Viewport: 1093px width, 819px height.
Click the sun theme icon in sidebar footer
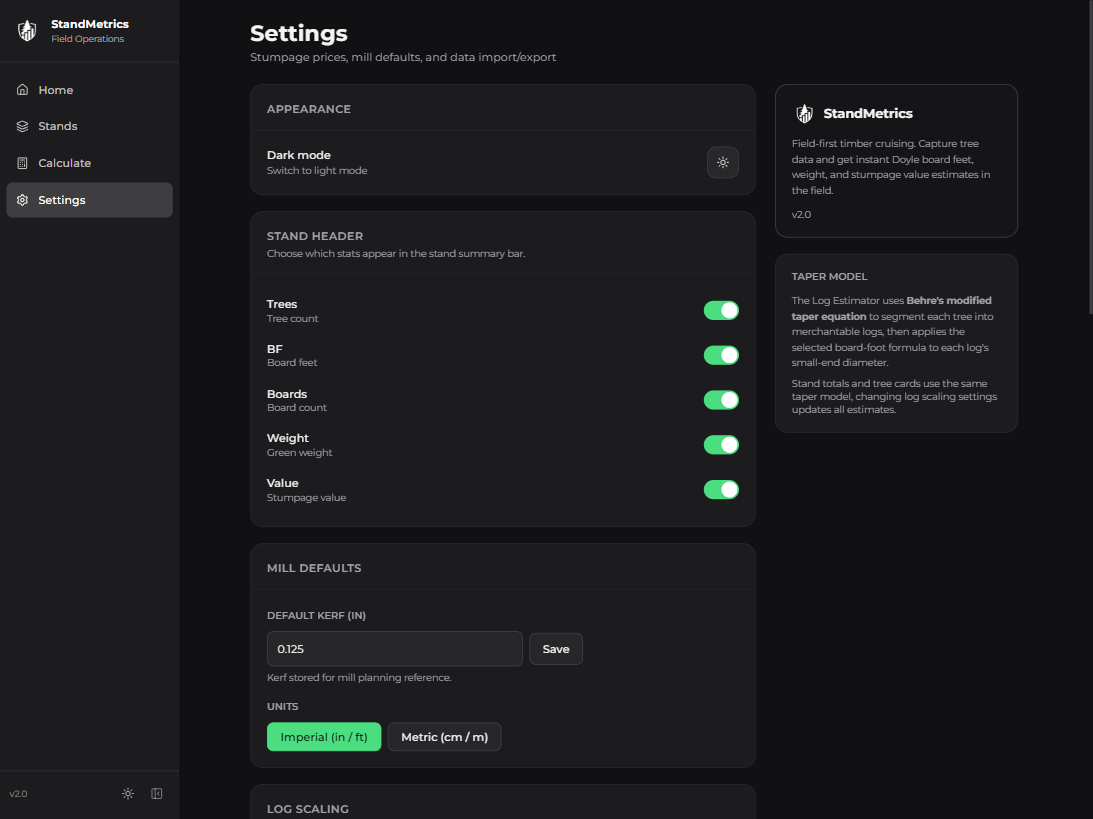(128, 794)
